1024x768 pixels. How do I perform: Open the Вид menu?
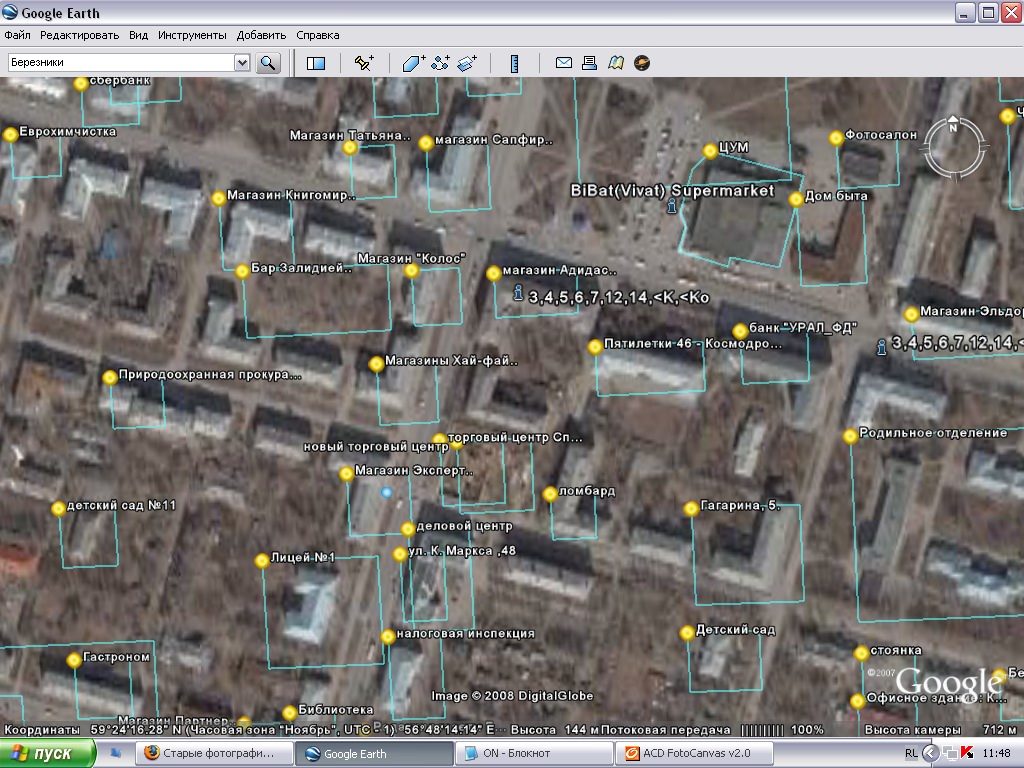tap(139, 35)
